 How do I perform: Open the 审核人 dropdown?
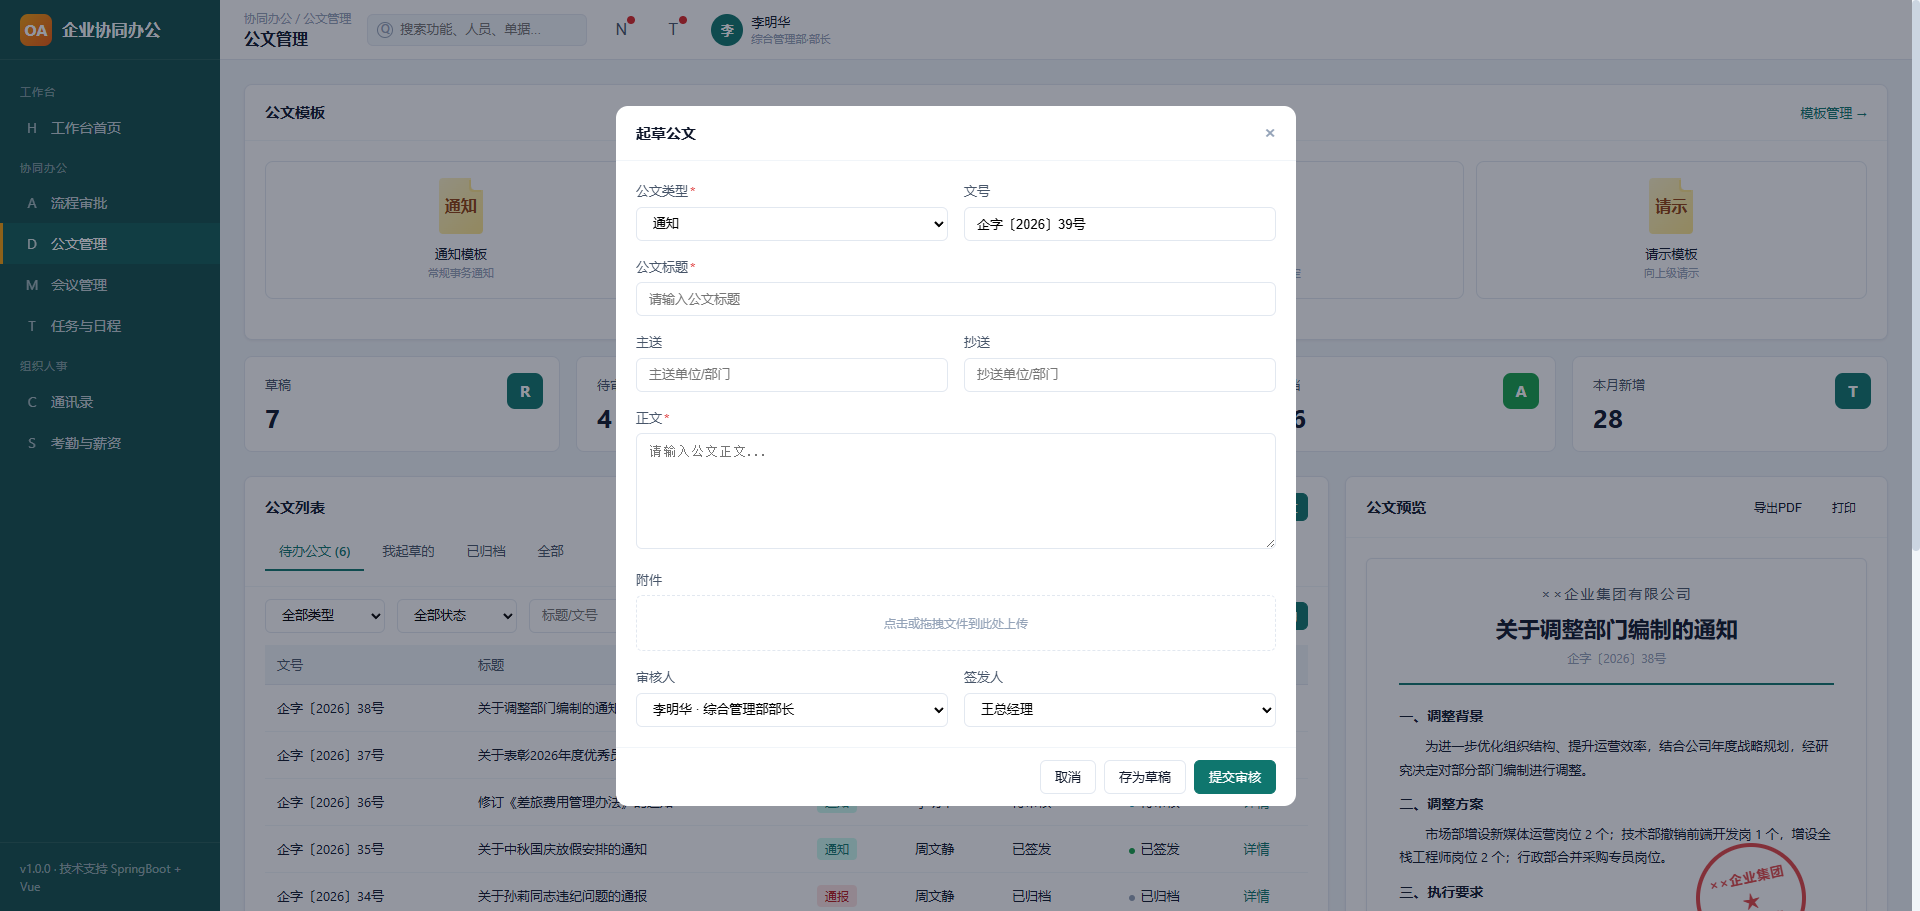click(x=792, y=710)
